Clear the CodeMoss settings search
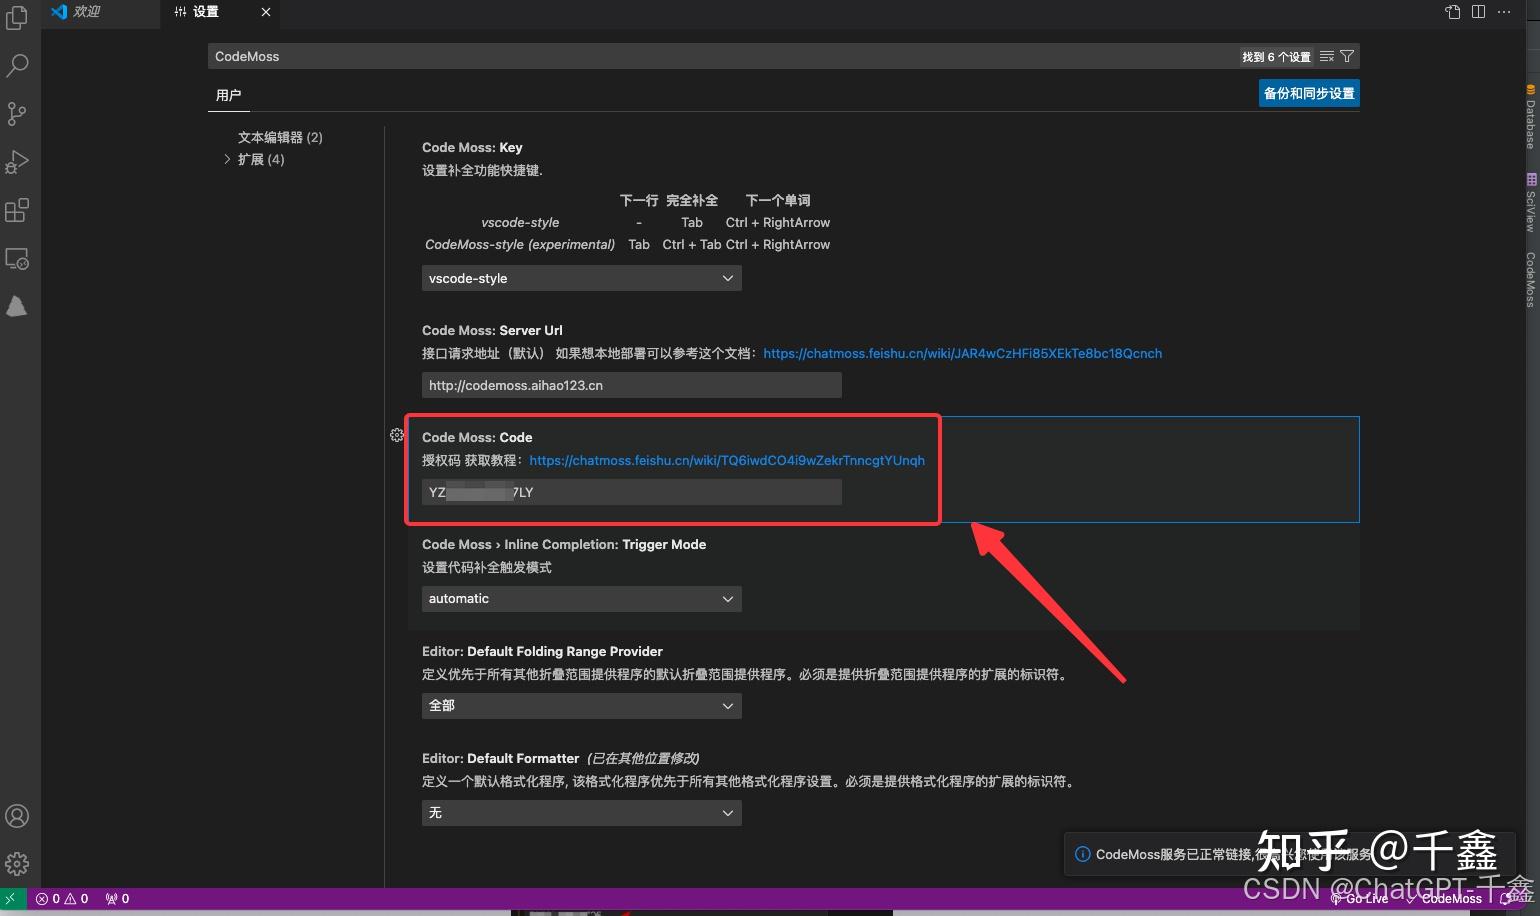The height and width of the screenshot is (916, 1540). click(x=1326, y=56)
